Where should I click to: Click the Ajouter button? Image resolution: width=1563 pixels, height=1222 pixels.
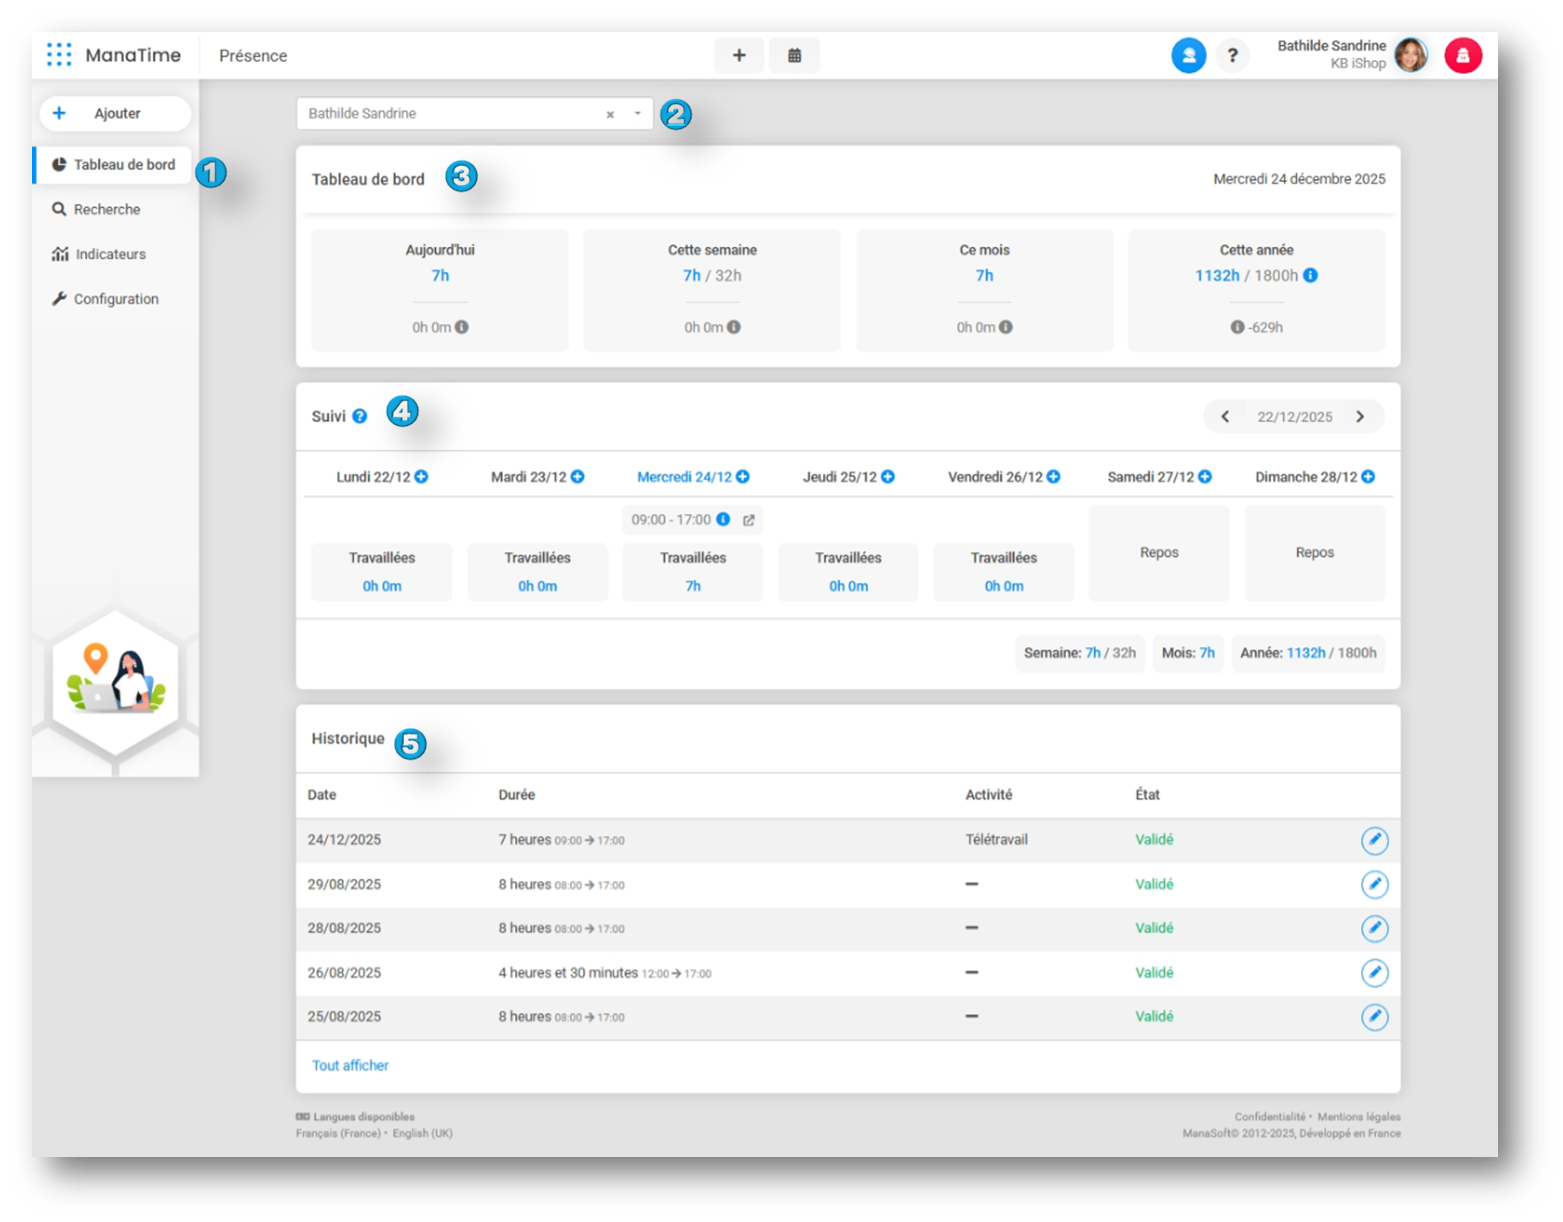pyautogui.click(x=115, y=114)
